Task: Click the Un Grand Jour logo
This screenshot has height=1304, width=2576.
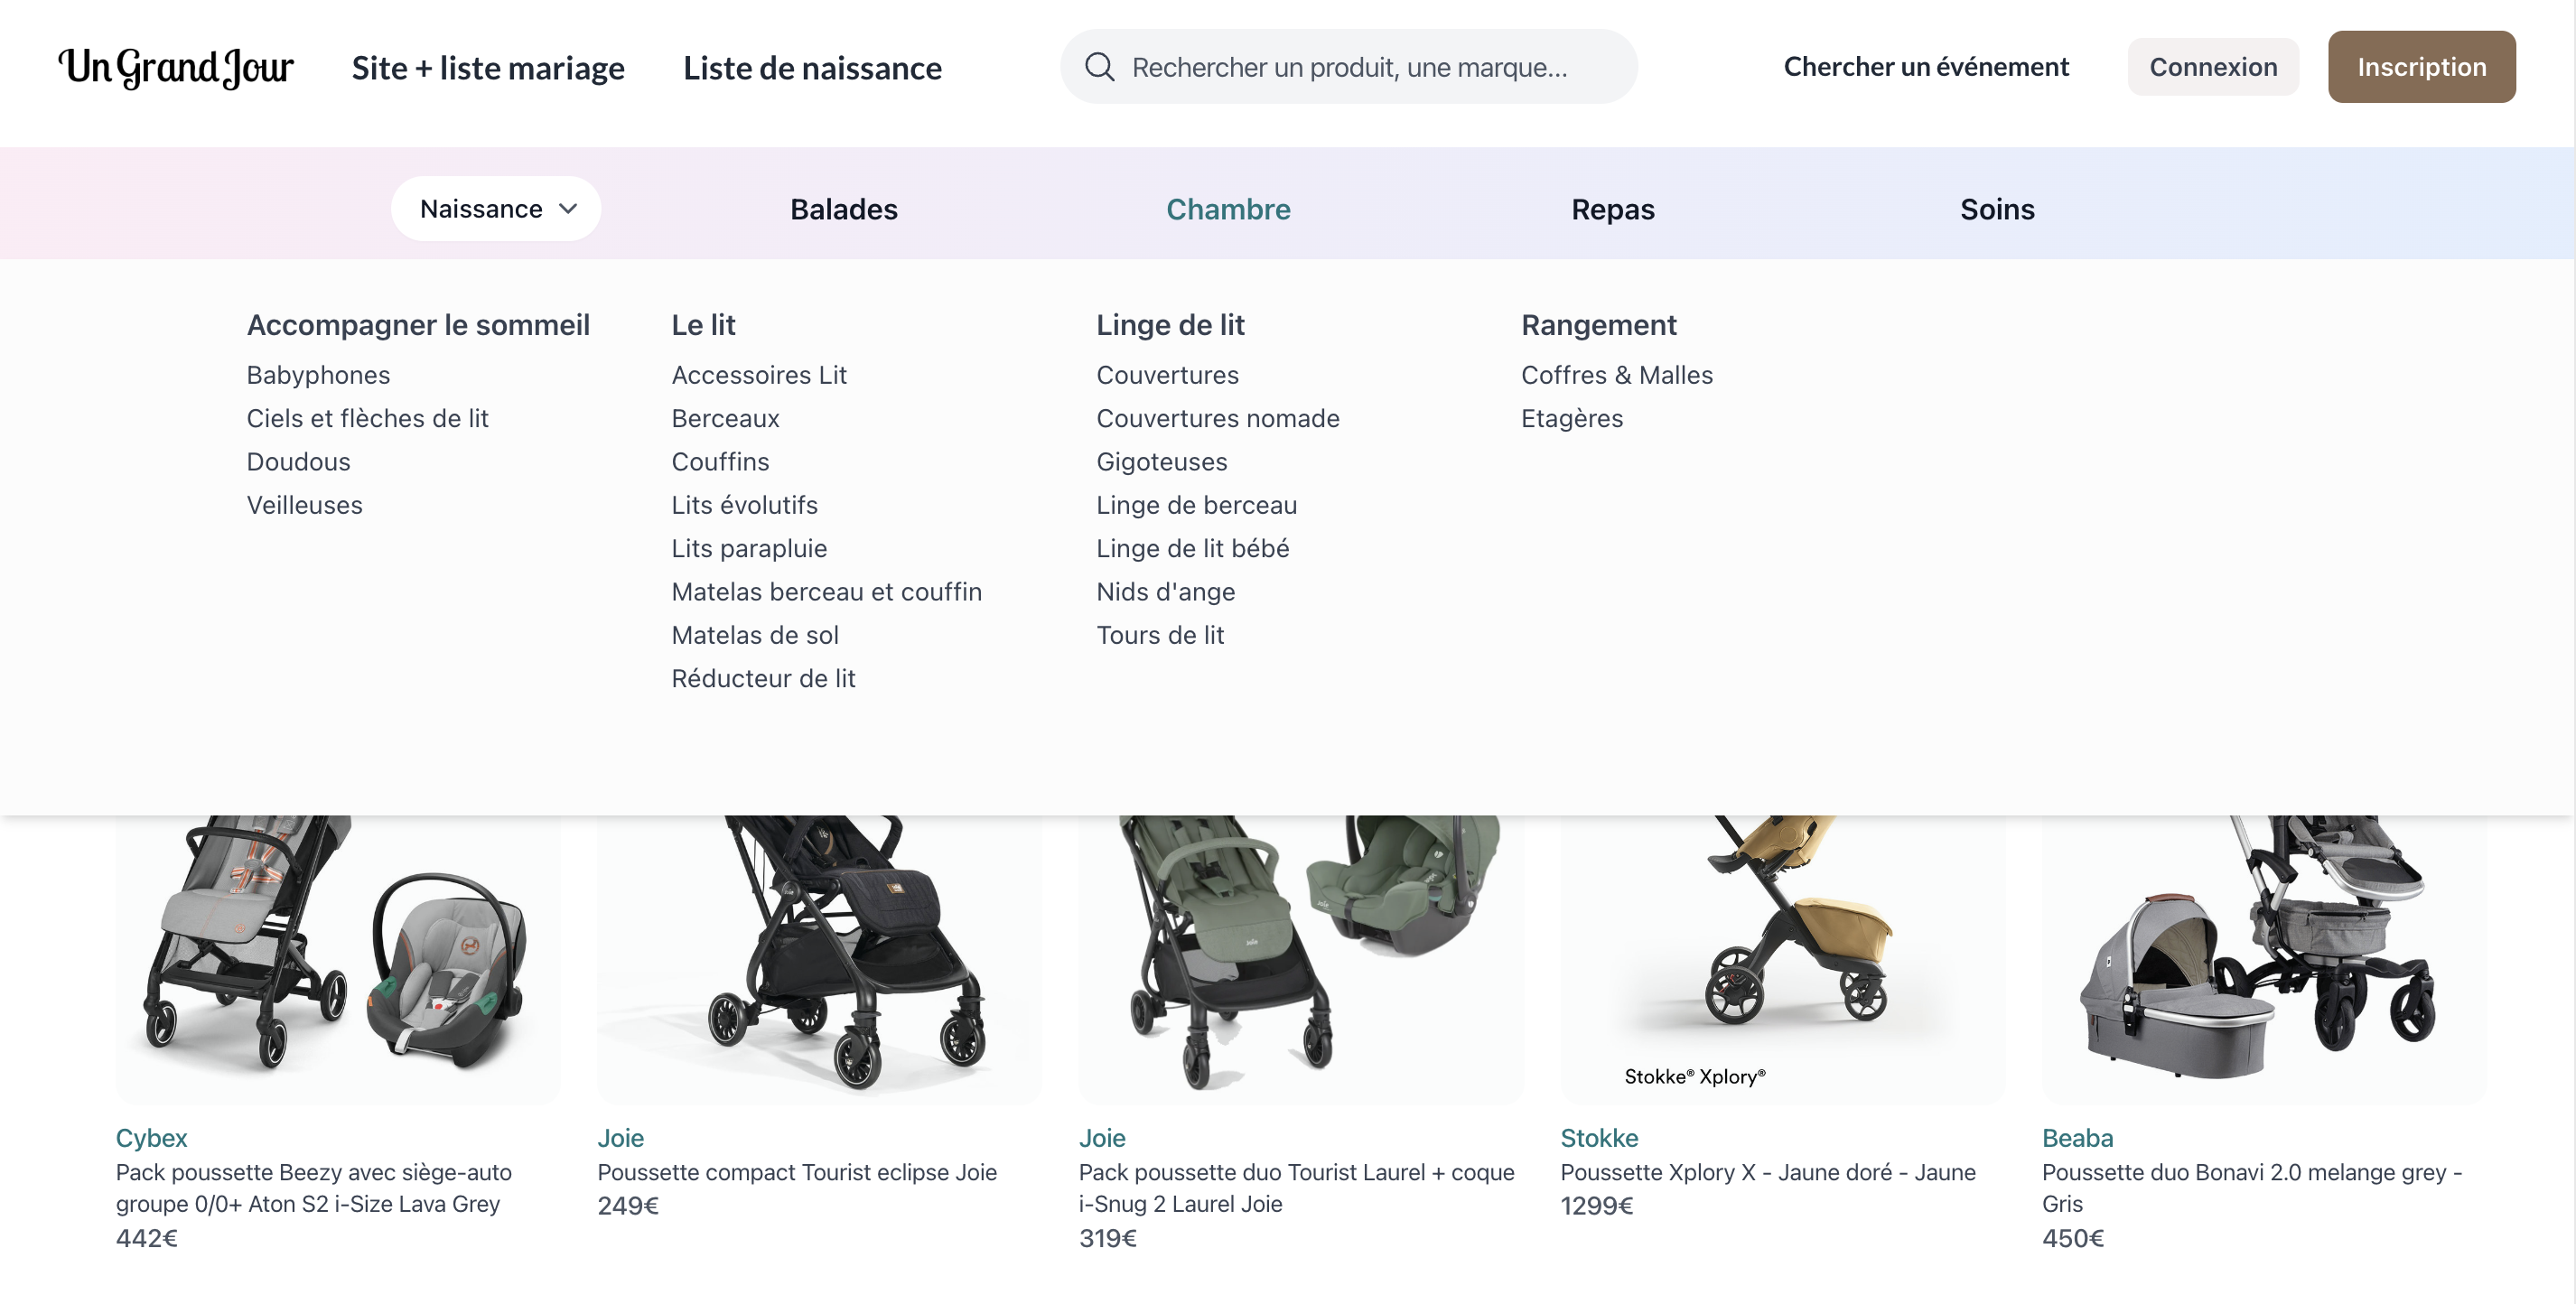Action: pyautogui.click(x=176, y=67)
